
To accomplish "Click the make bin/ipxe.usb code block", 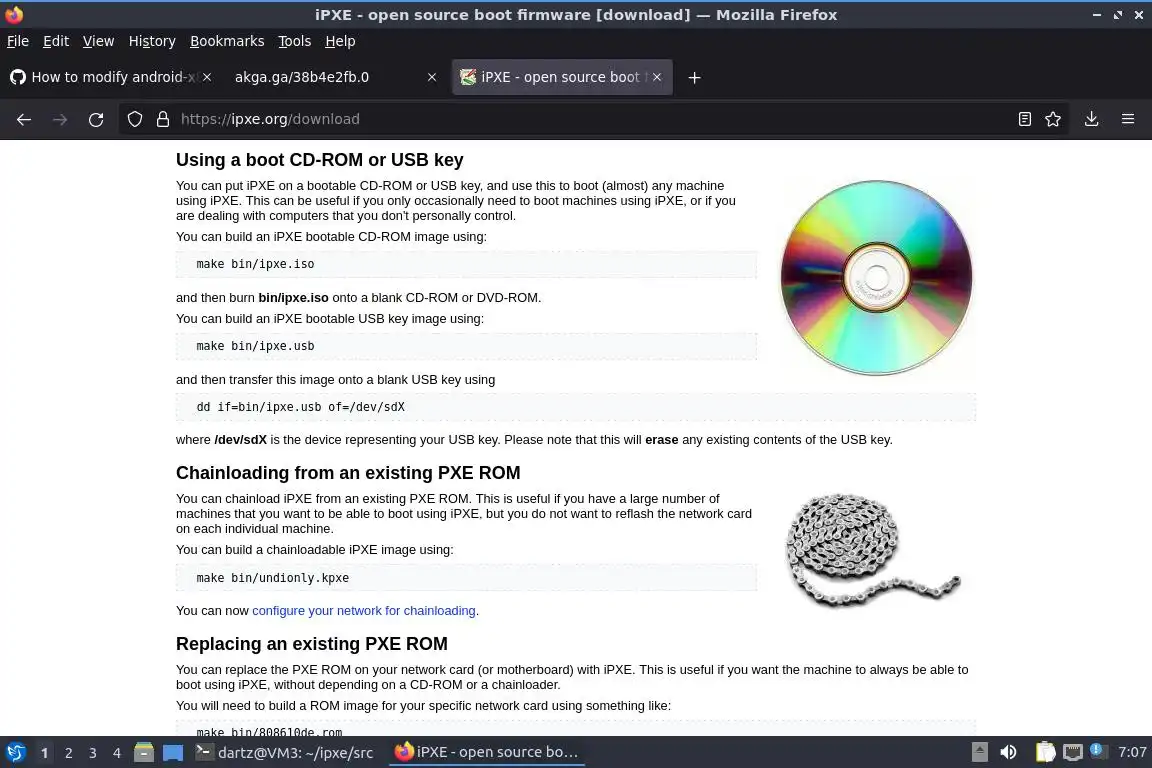I will click(x=466, y=346).
